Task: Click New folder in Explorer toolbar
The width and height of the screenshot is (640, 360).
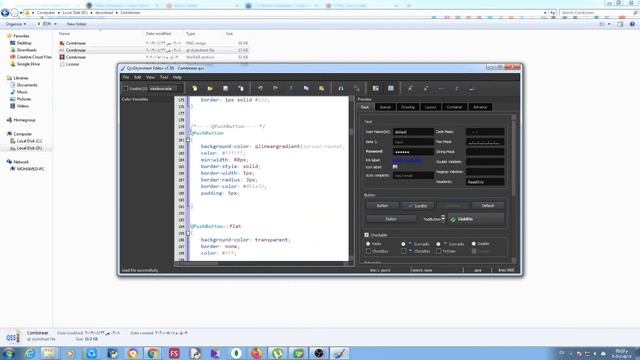Action: [76, 24]
